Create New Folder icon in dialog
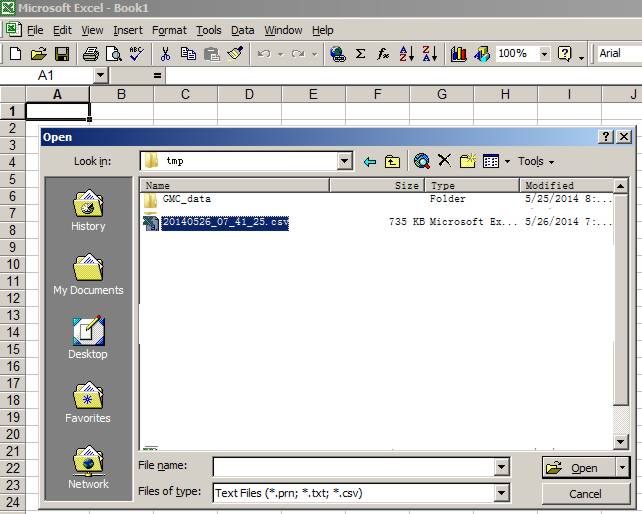 point(468,161)
